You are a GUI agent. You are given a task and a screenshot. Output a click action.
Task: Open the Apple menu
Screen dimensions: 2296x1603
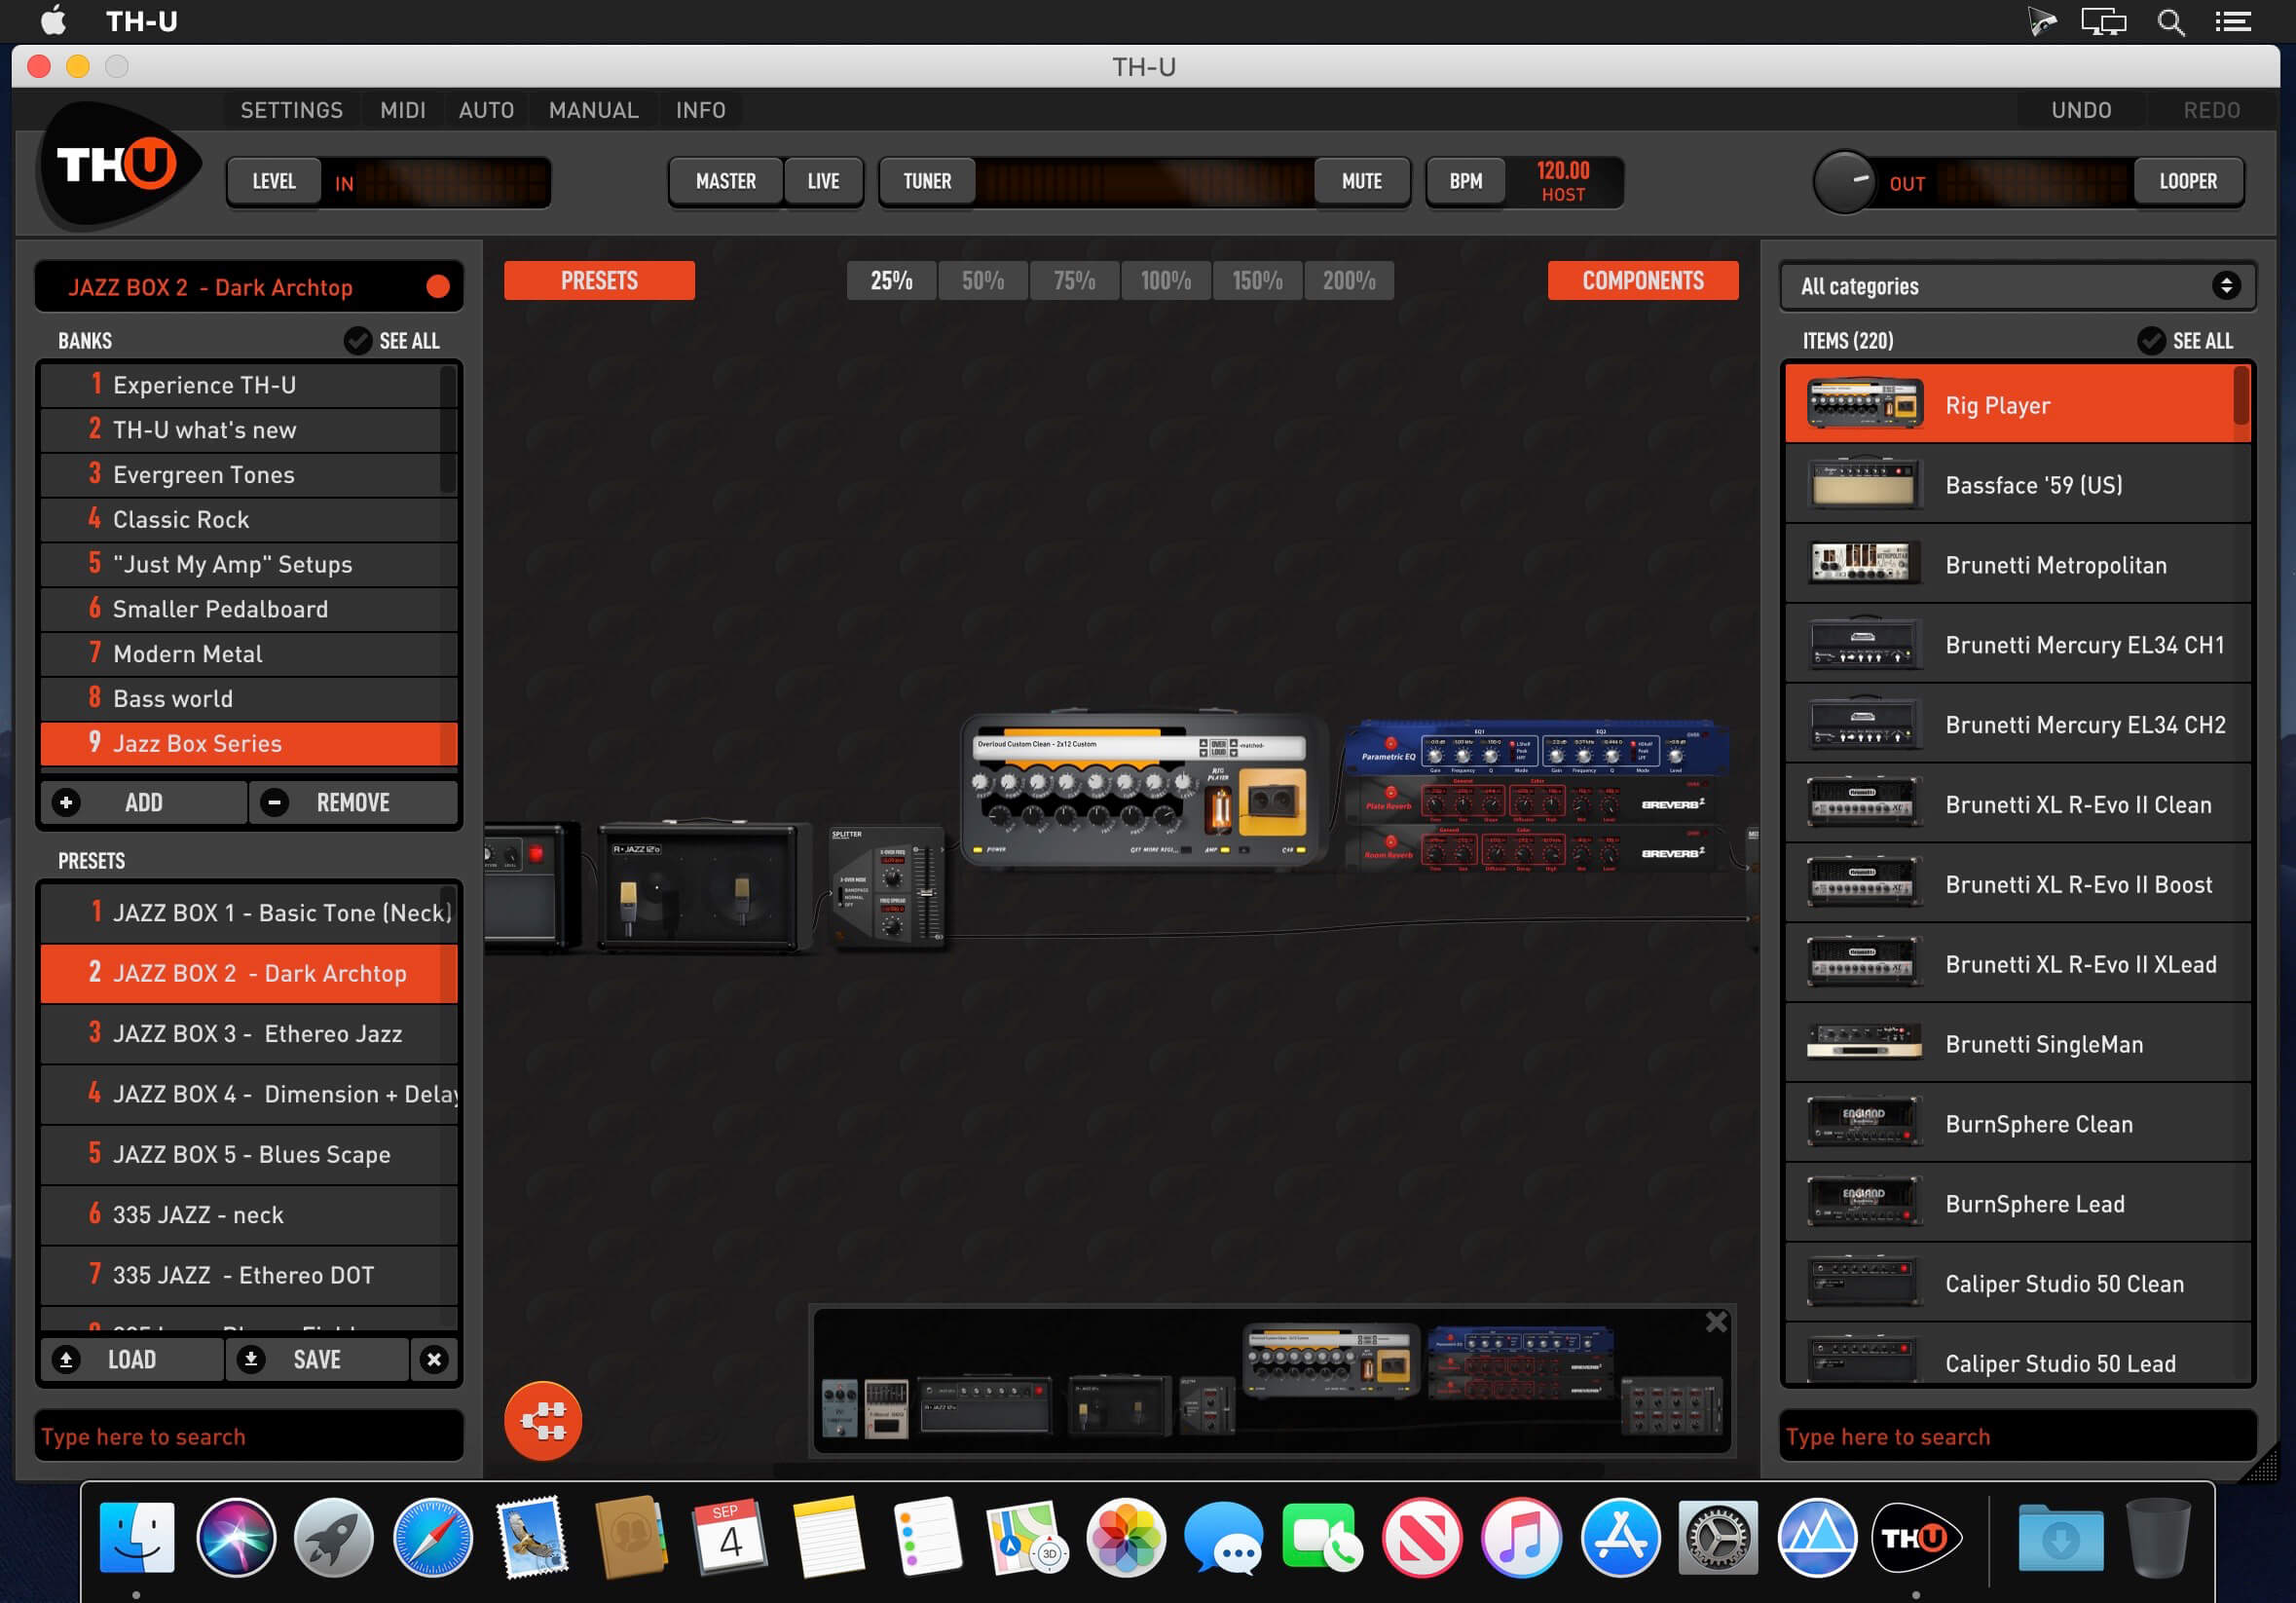click(53, 21)
